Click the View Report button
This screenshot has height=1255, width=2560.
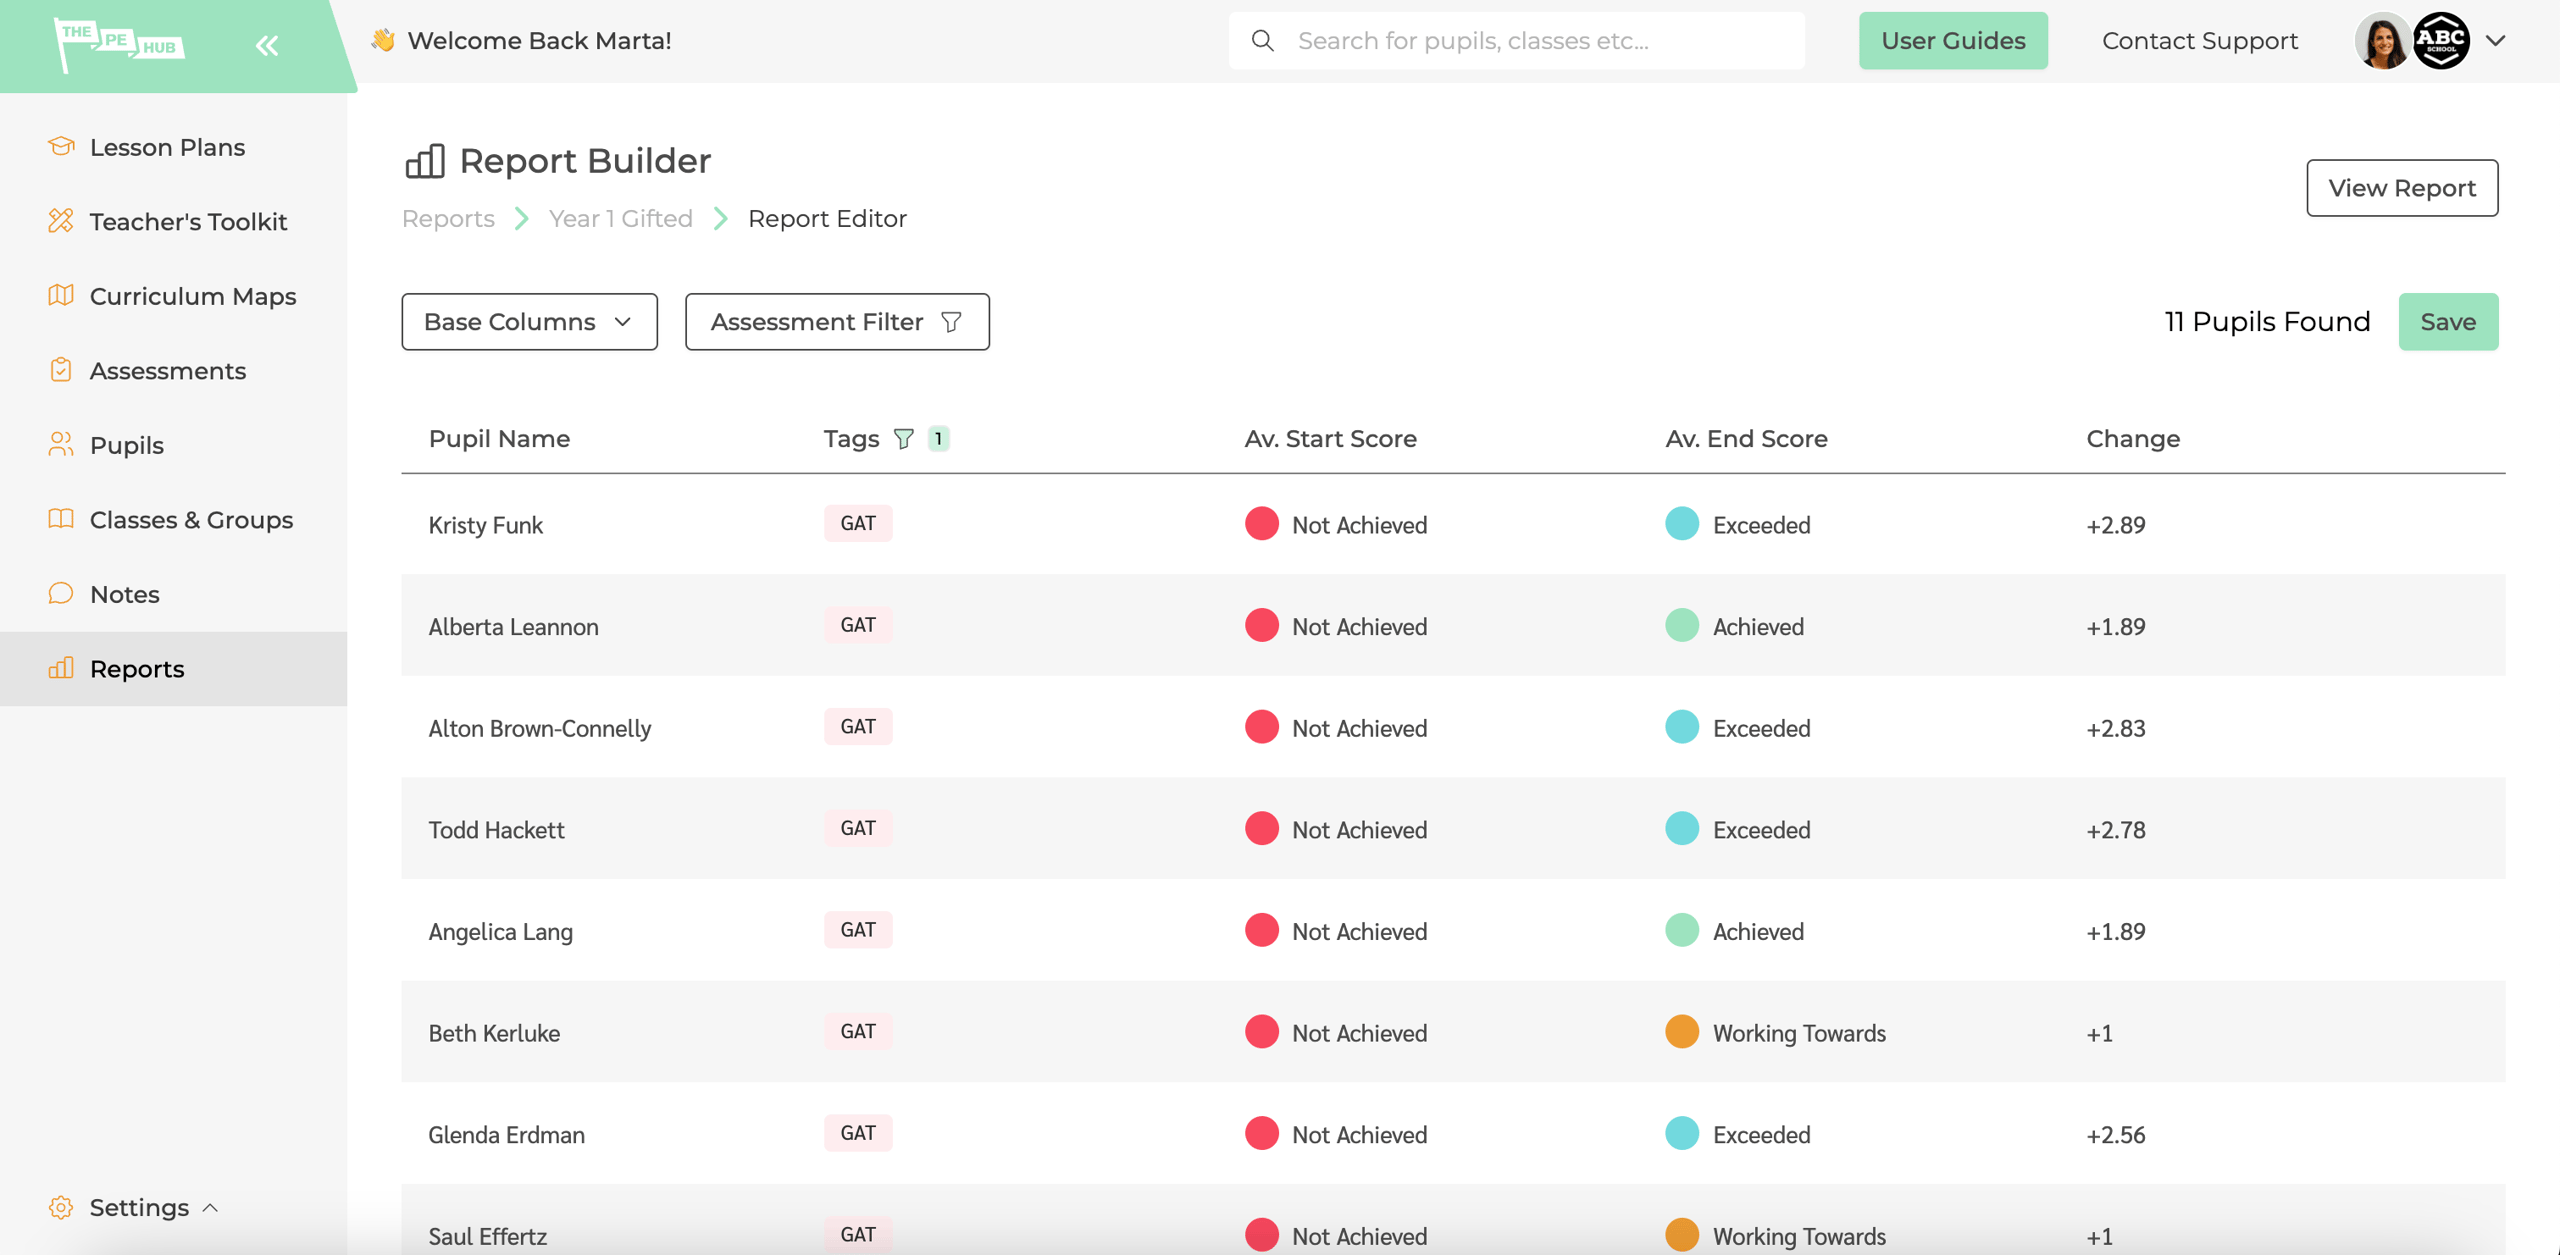(2402, 187)
